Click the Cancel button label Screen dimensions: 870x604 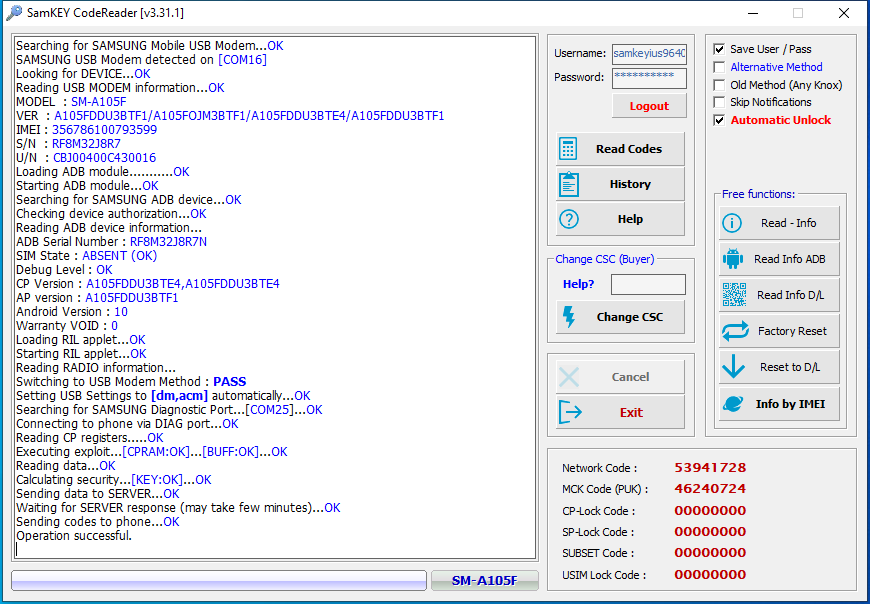click(x=630, y=377)
